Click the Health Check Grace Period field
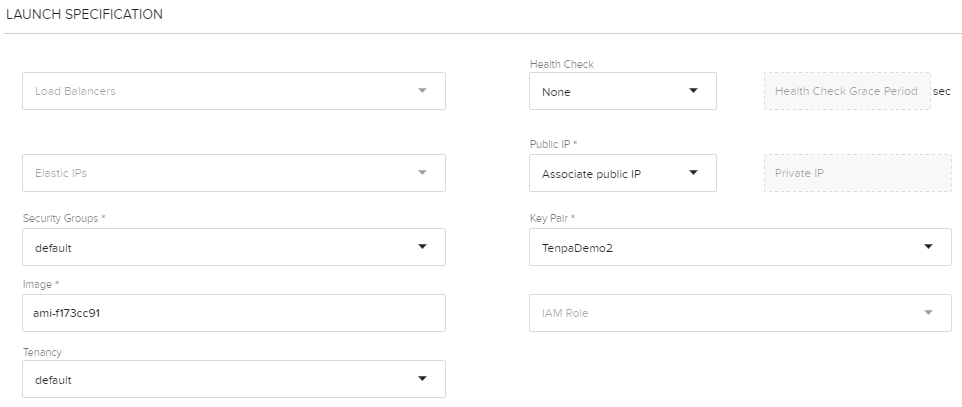Viewport: 962px width, 407px height. point(846,91)
